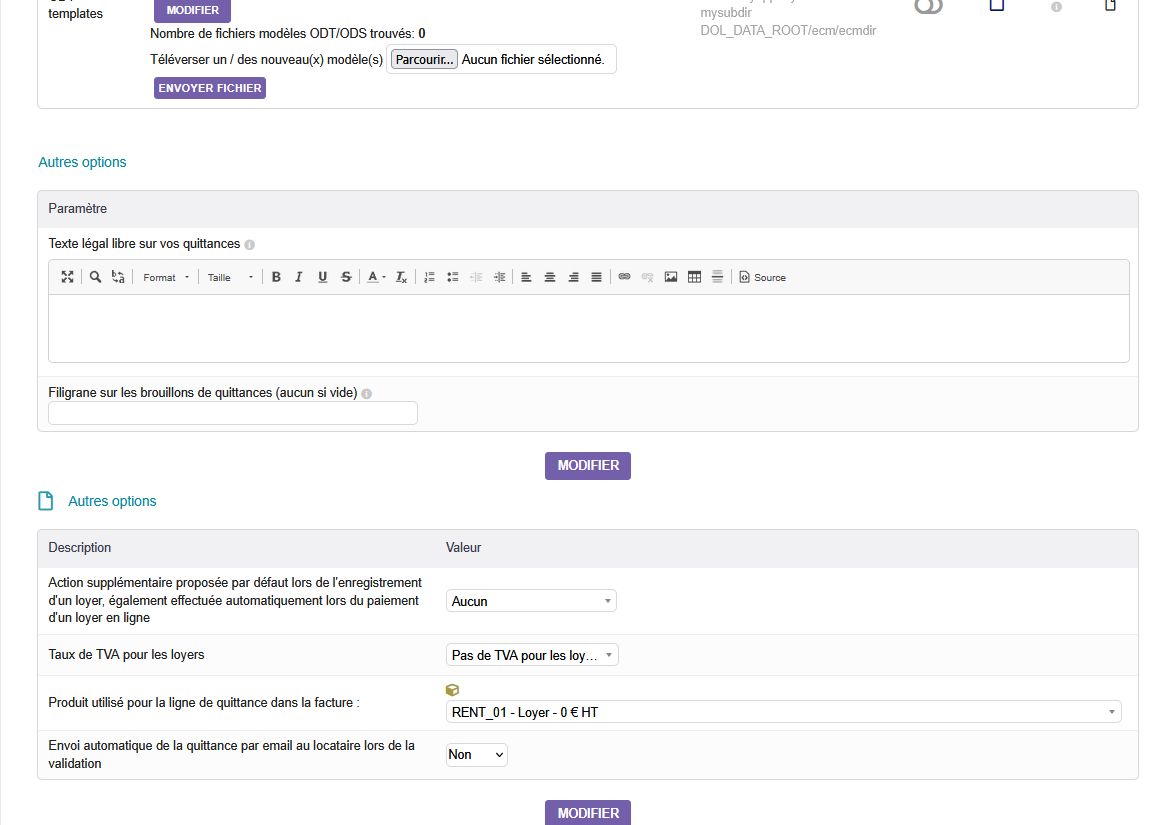Viewport: 1164px width, 825px height.
Task: Open the text color picker
Action: pos(376,277)
